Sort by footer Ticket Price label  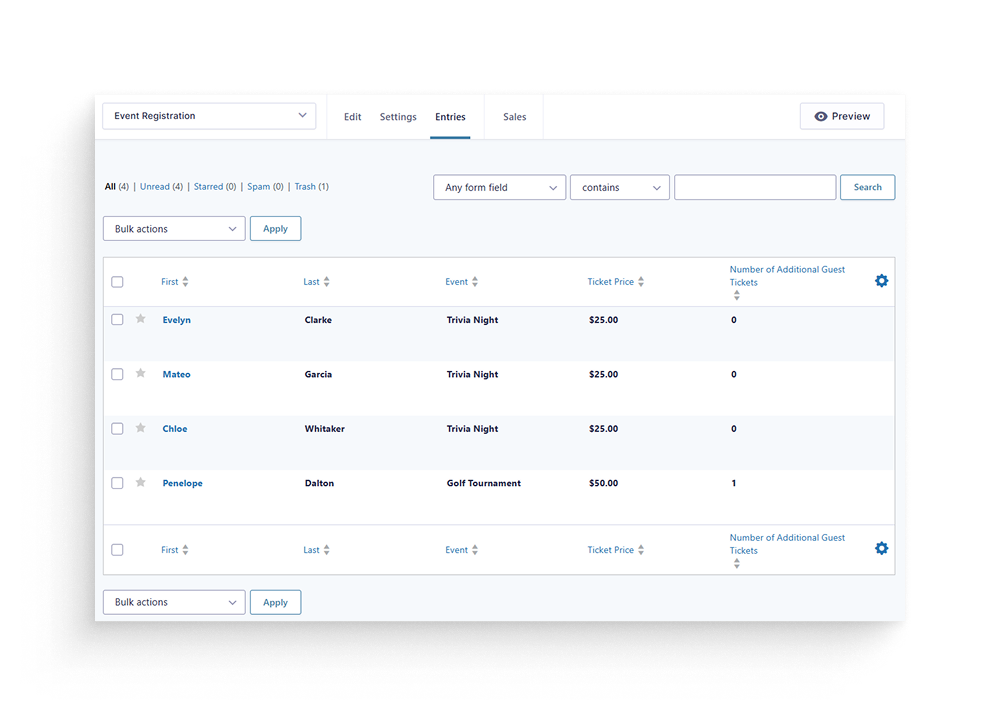click(610, 549)
